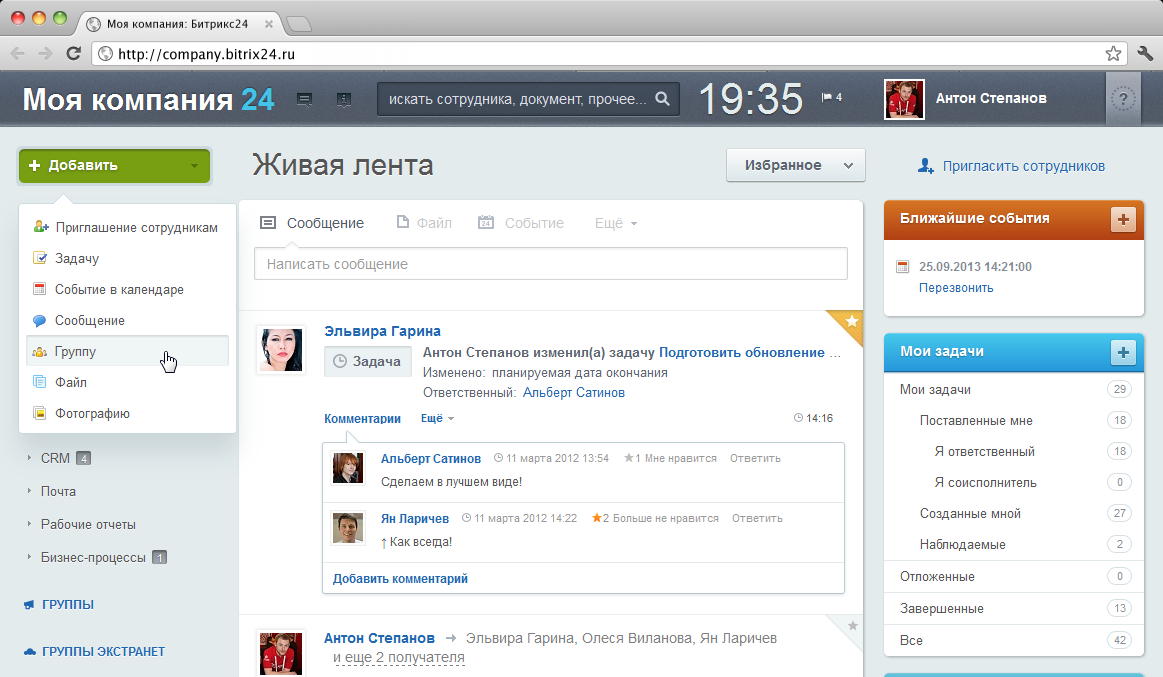This screenshot has width=1163, height=677.
Task: Open Антон Степанов profile avatar in header
Action: point(904,99)
